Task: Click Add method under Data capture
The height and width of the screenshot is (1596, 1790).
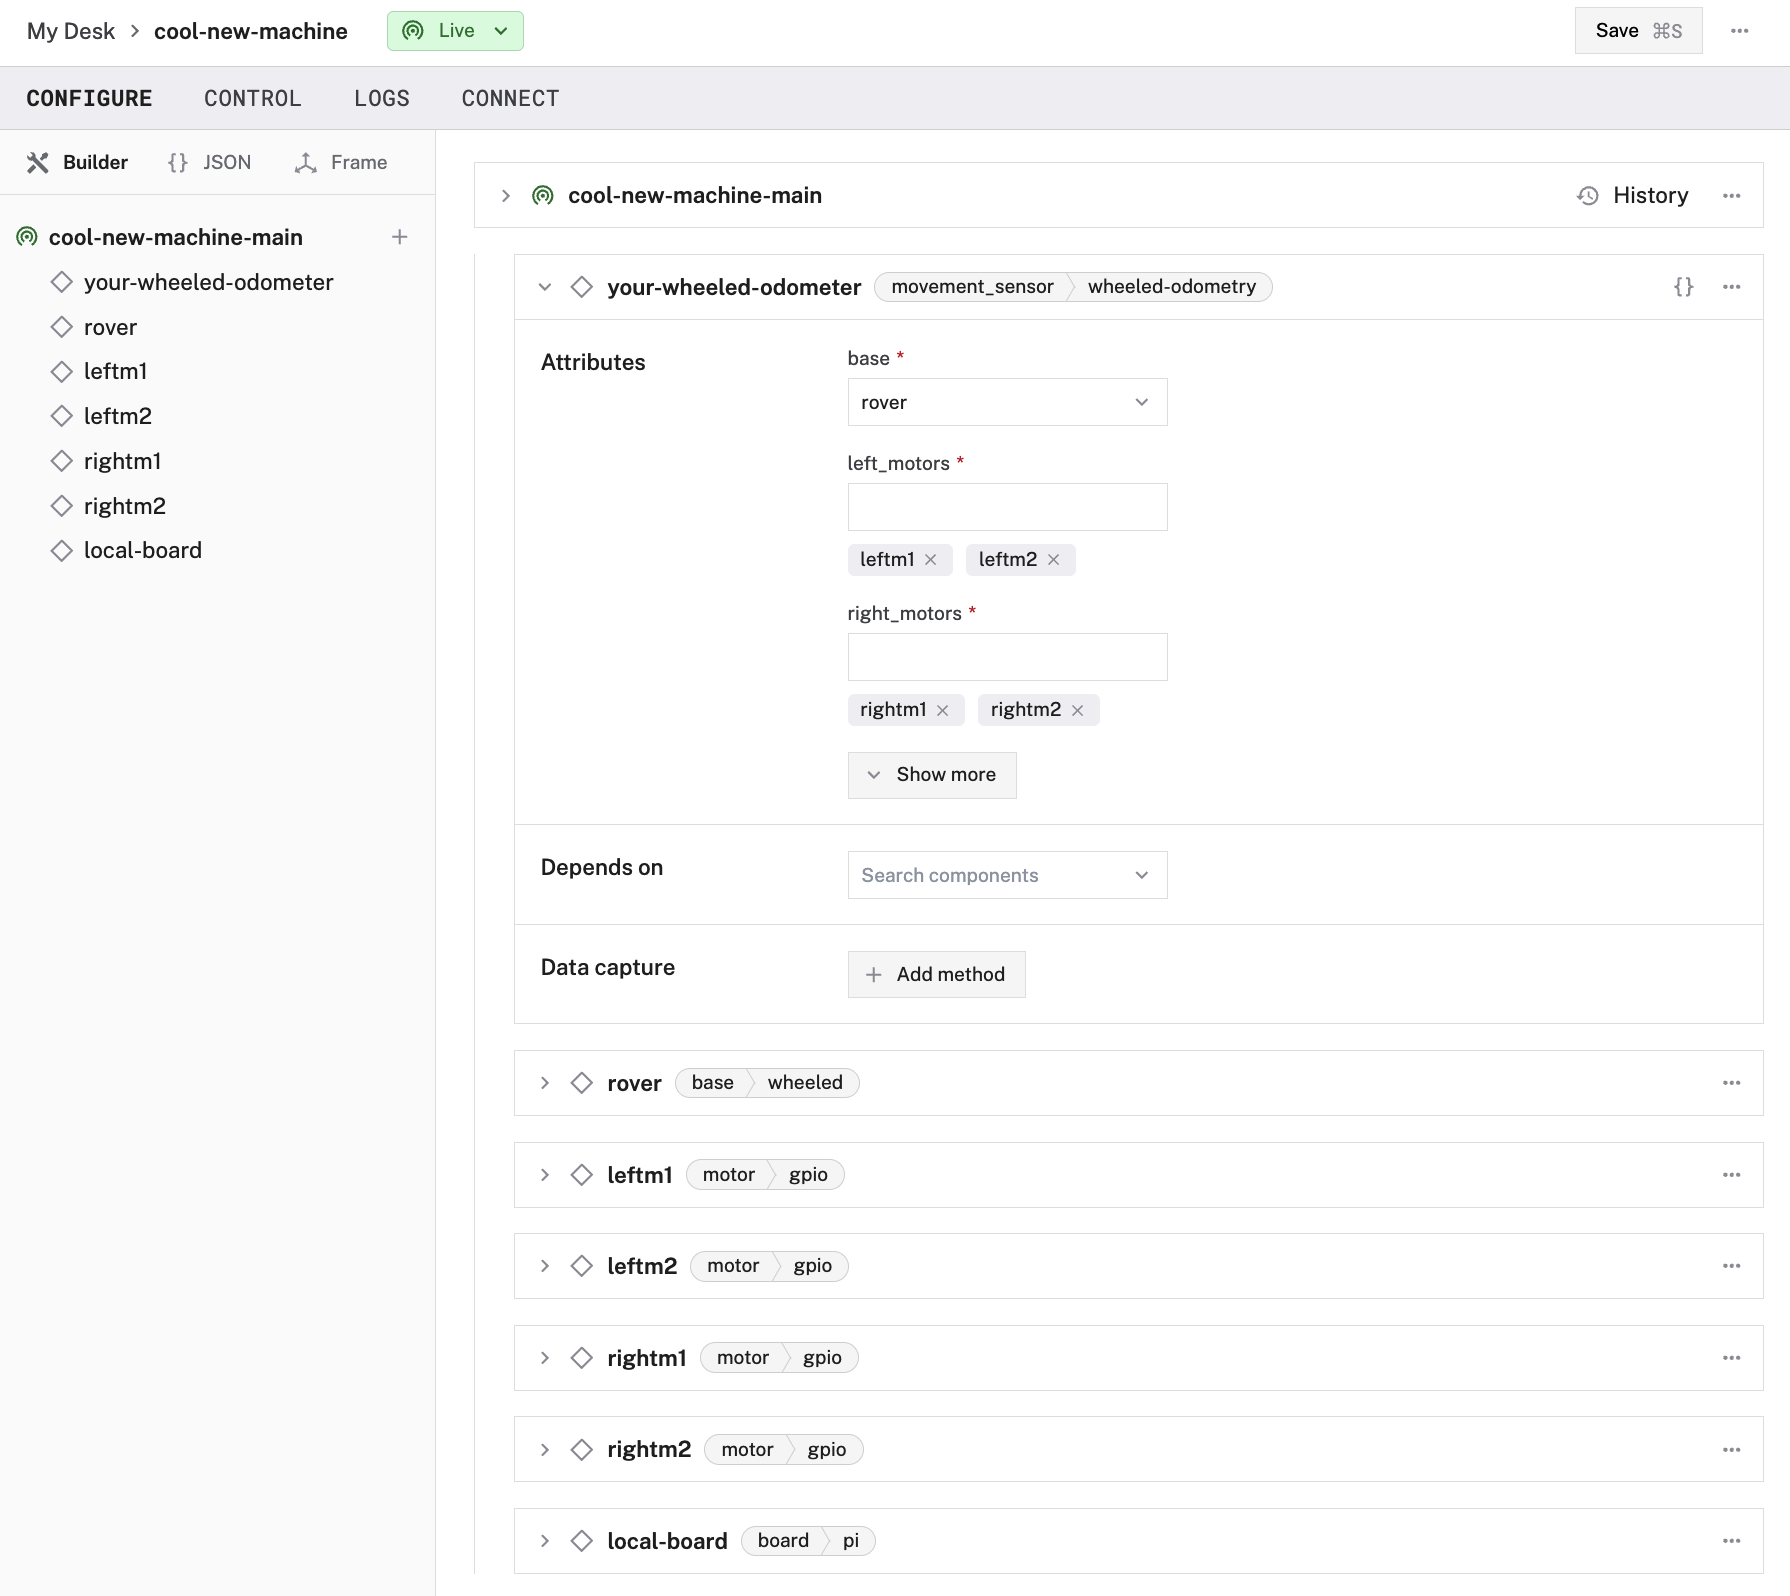Action: click(x=936, y=974)
